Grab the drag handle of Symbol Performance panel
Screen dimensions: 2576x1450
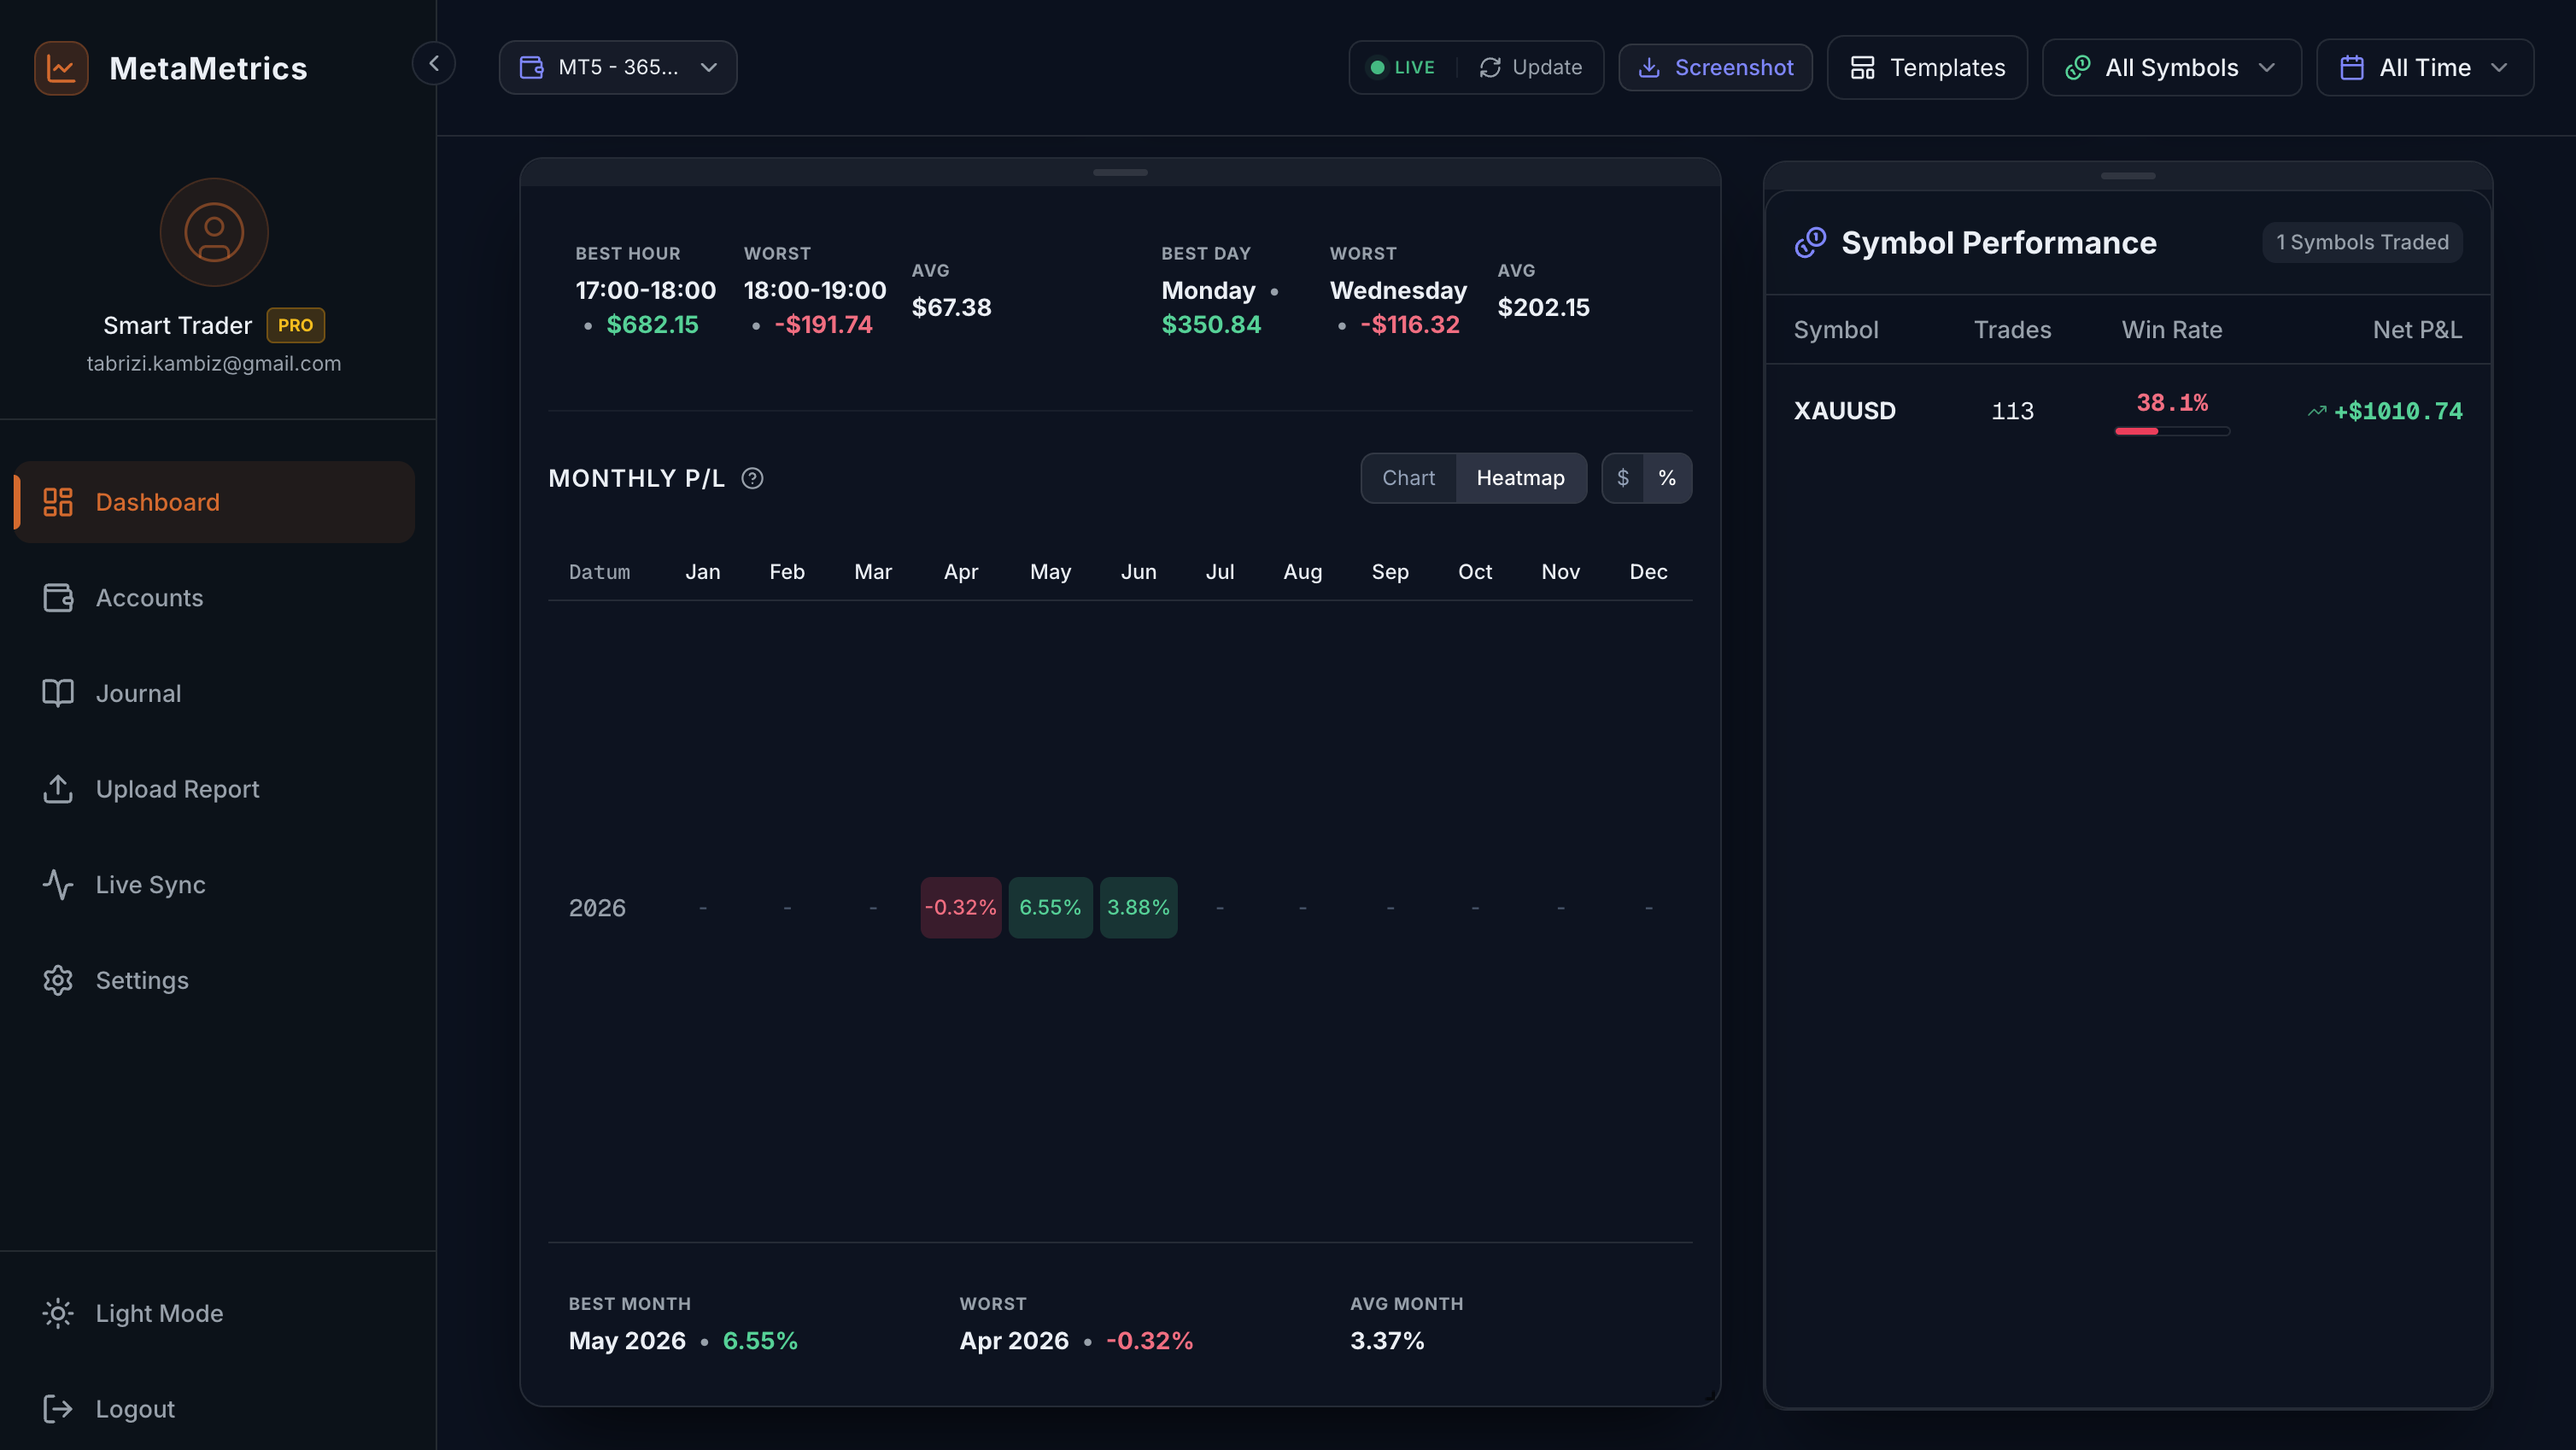click(x=2128, y=176)
